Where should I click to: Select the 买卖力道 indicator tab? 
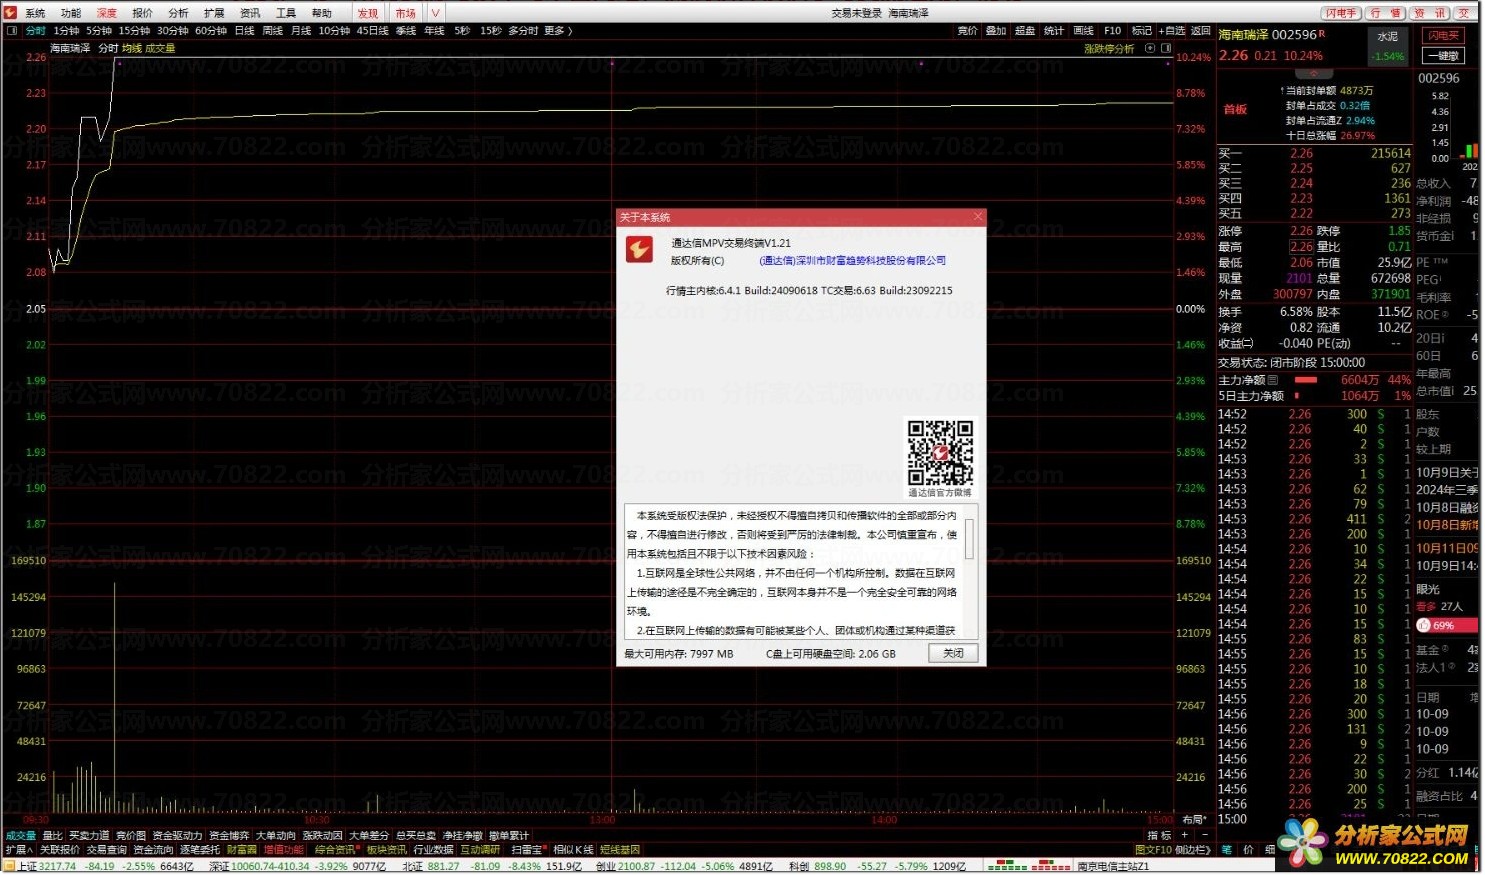[x=89, y=835]
